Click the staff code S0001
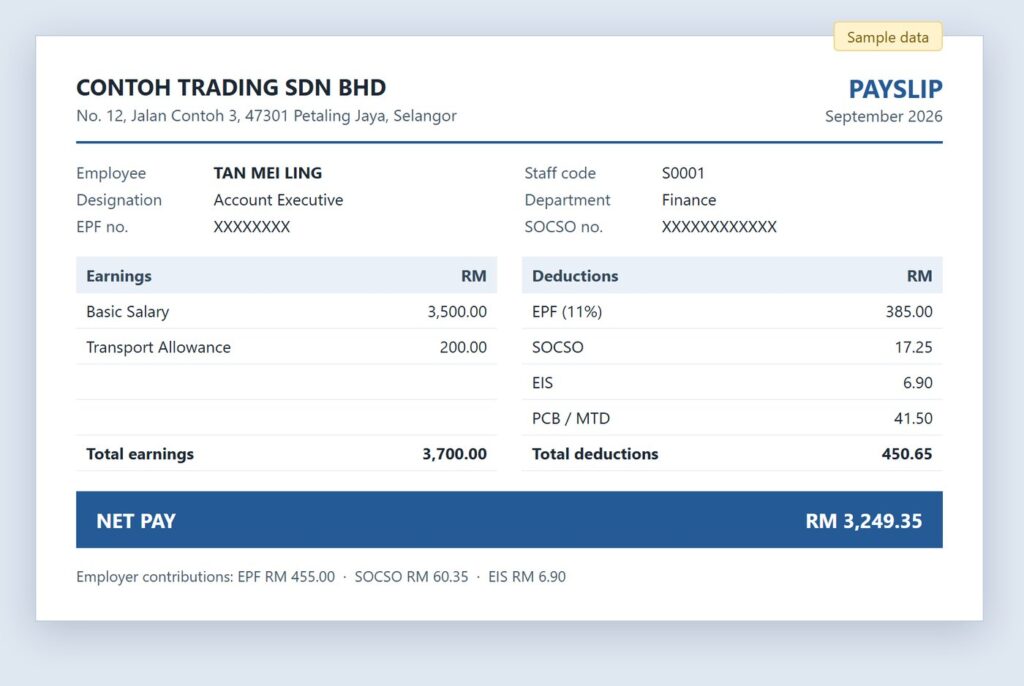Viewport: 1024px width, 686px height. 683,173
